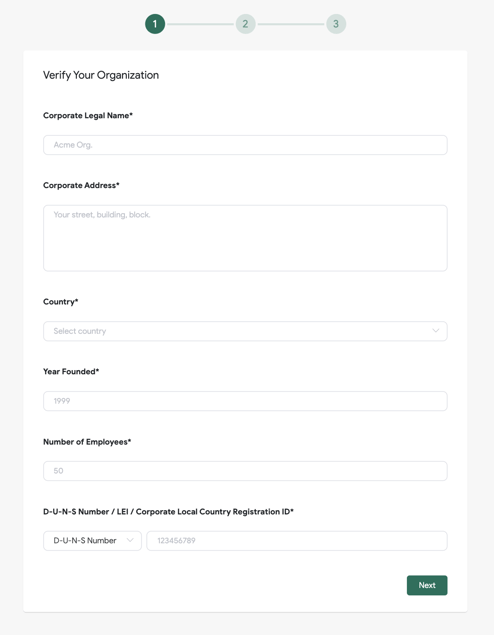
Task: Click the green Next button
Action: 427,585
